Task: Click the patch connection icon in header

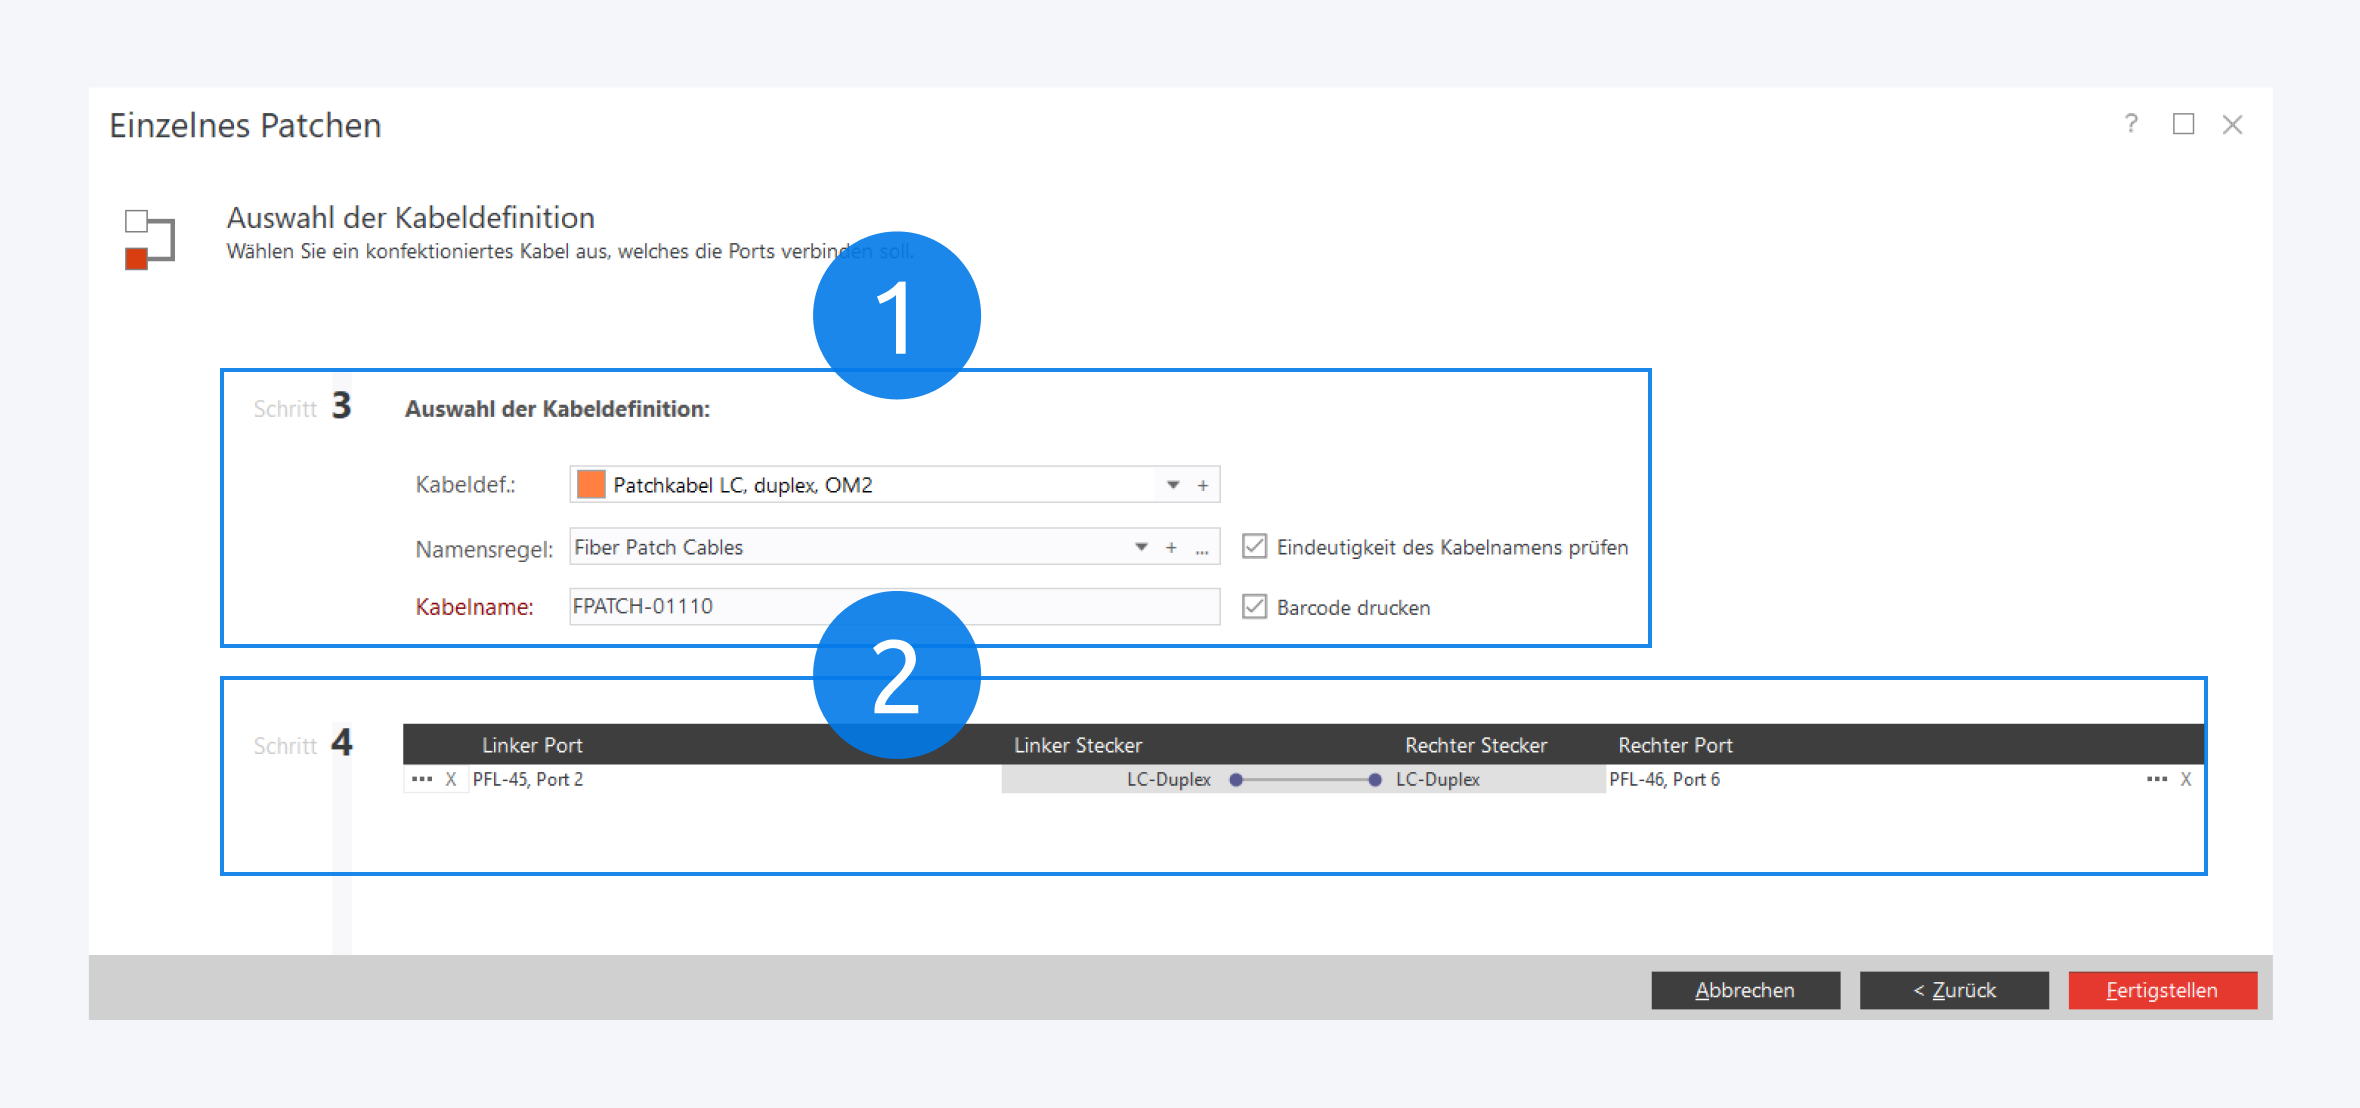Action: pos(150,240)
